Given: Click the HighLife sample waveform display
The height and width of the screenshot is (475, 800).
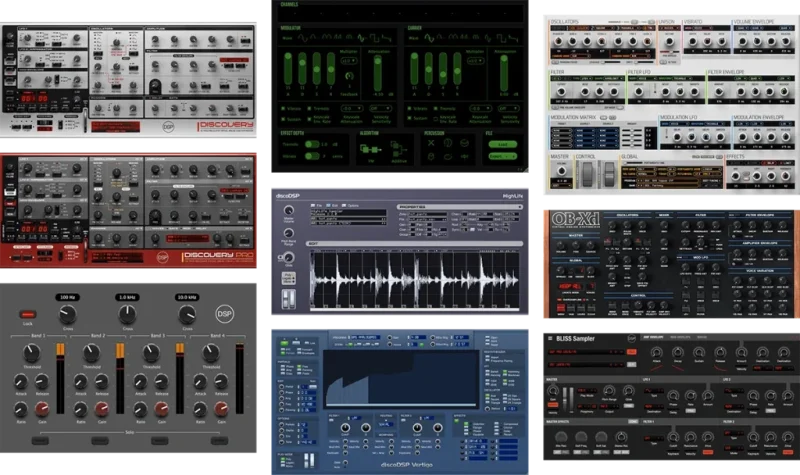Looking at the screenshot, I should (x=414, y=280).
